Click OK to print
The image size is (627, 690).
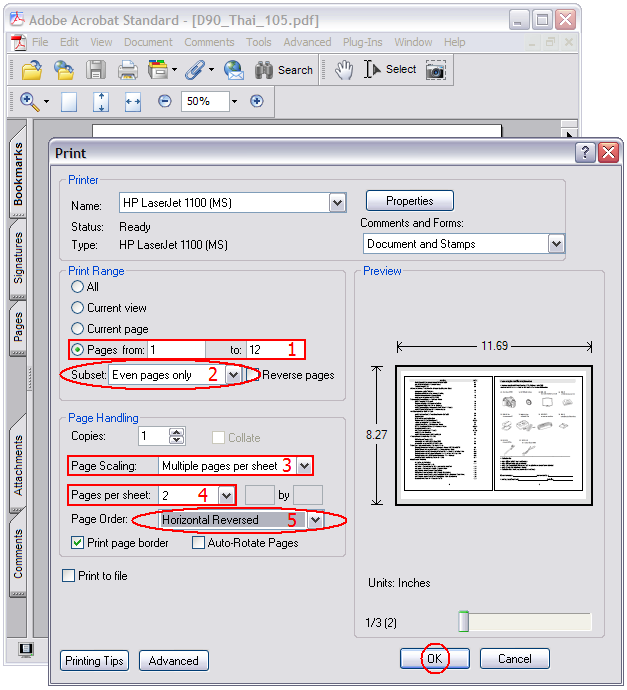(x=435, y=659)
